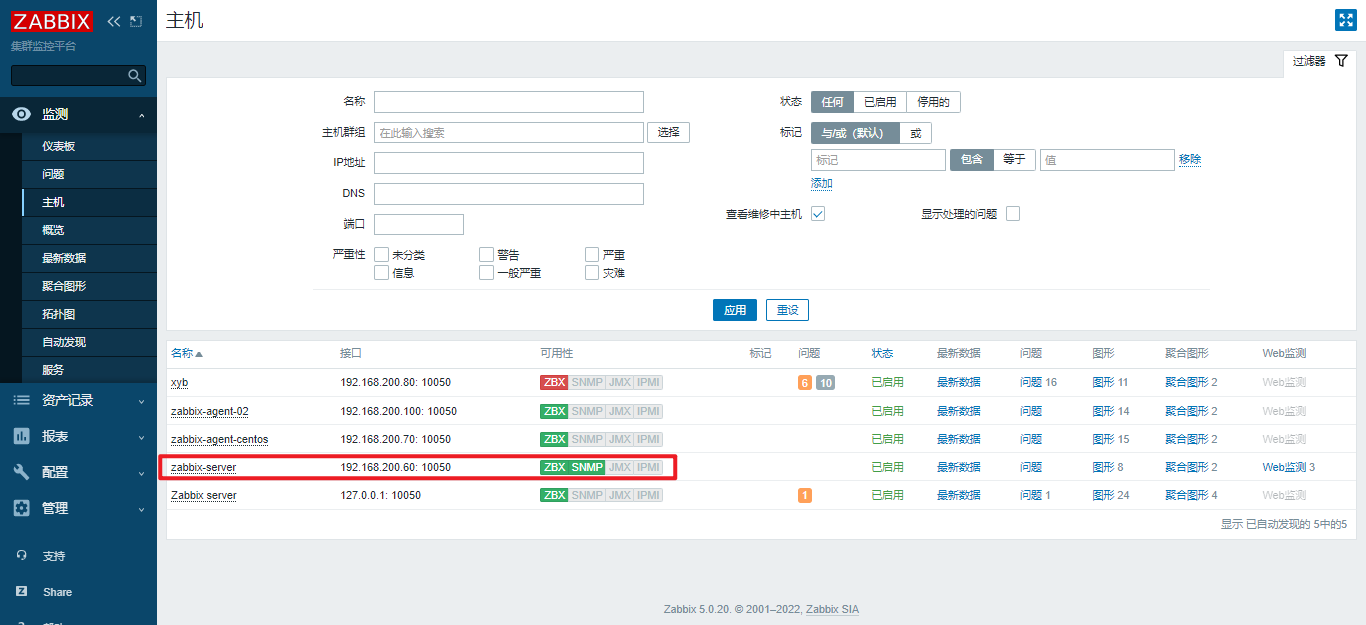Check the 一般严重 severity box
Viewport: 1366px width, 625px height.
click(x=486, y=272)
